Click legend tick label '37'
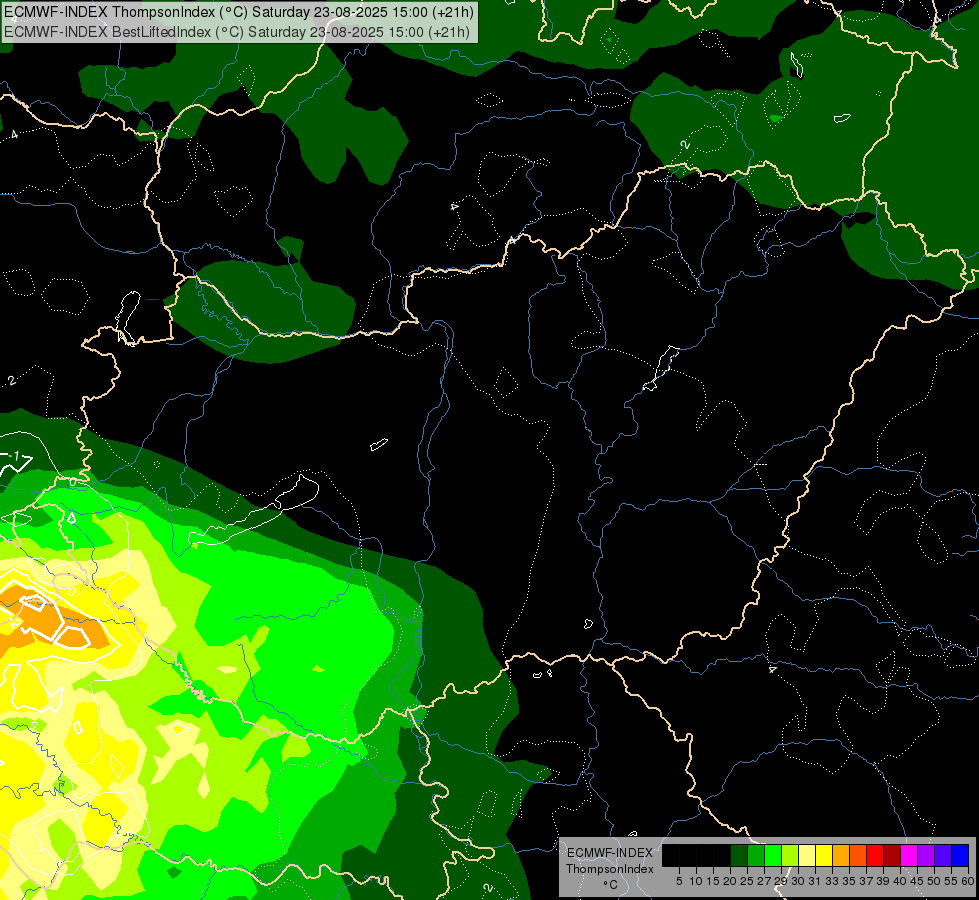 point(867,881)
